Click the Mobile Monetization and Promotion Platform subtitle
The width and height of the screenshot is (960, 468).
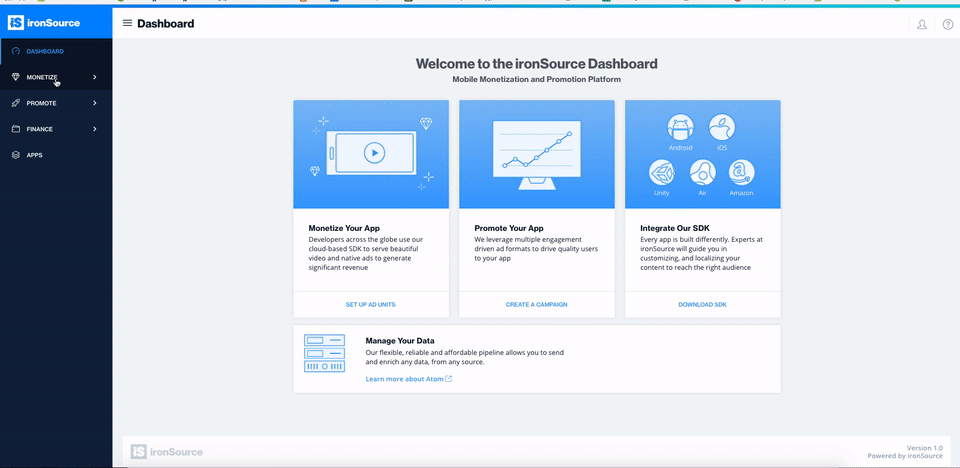536,80
